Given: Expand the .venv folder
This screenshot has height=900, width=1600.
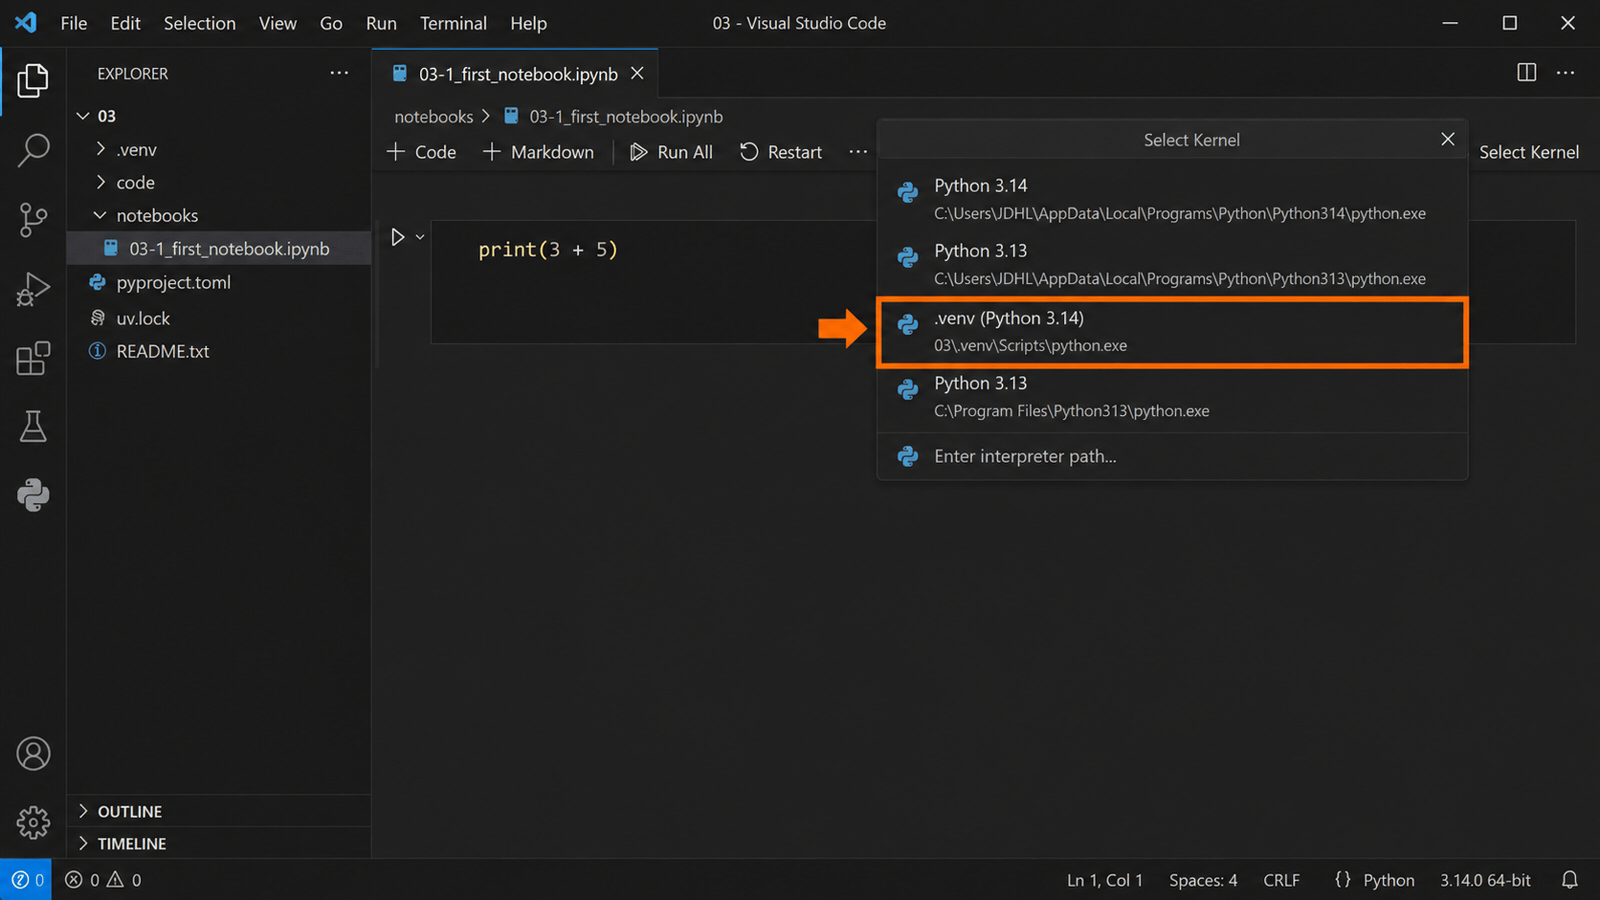Looking at the screenshot, I should (x=100, y=149).
